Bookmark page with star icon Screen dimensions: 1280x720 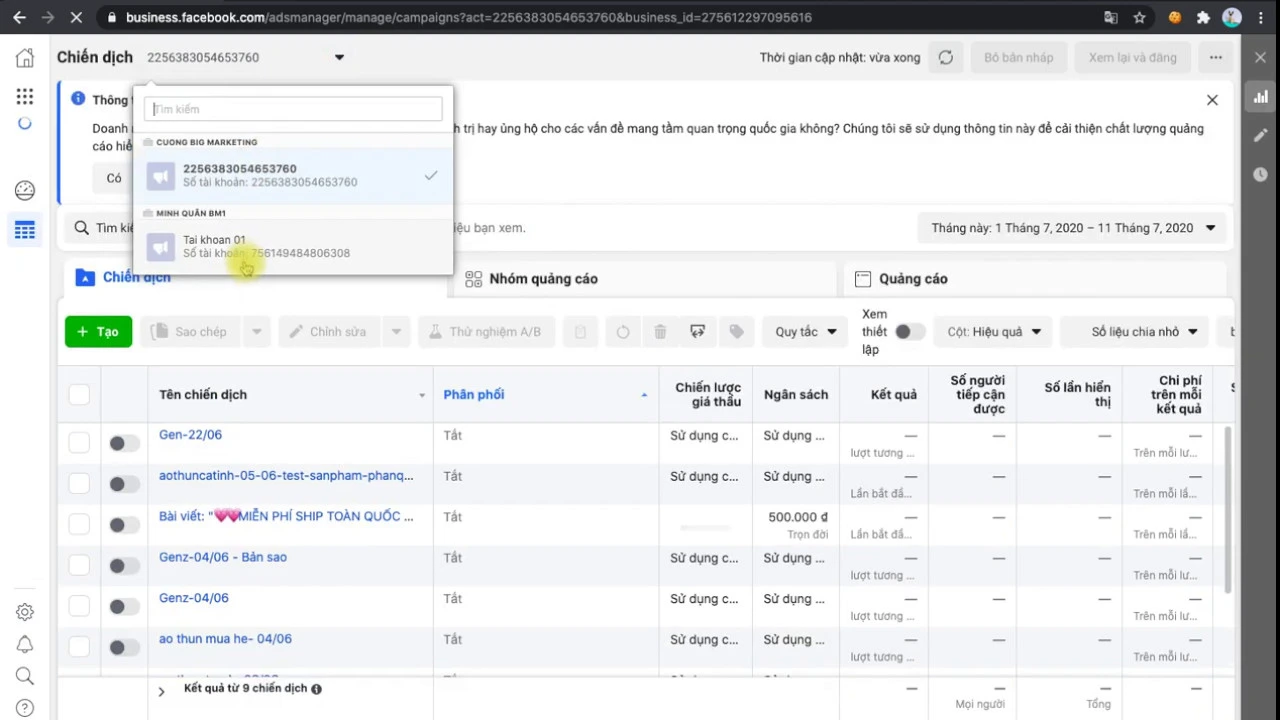pyautogui.click(x=1139, y=17)
